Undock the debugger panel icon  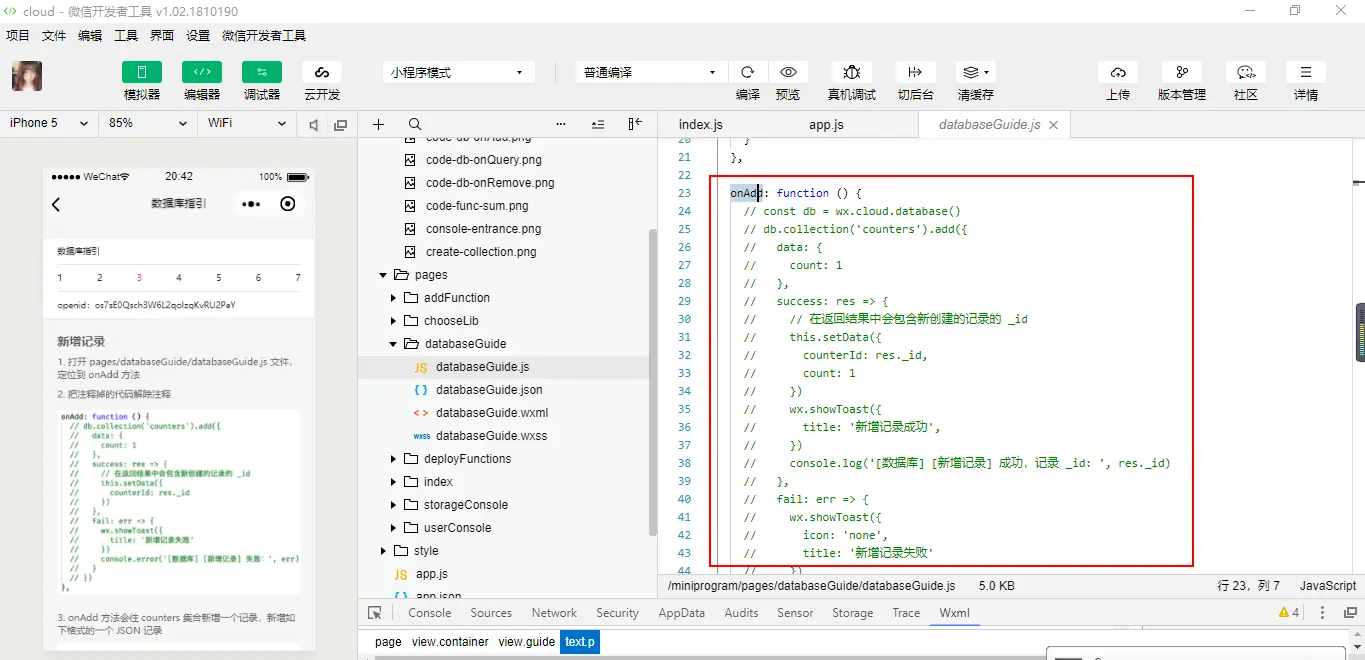click(1350, 613)
